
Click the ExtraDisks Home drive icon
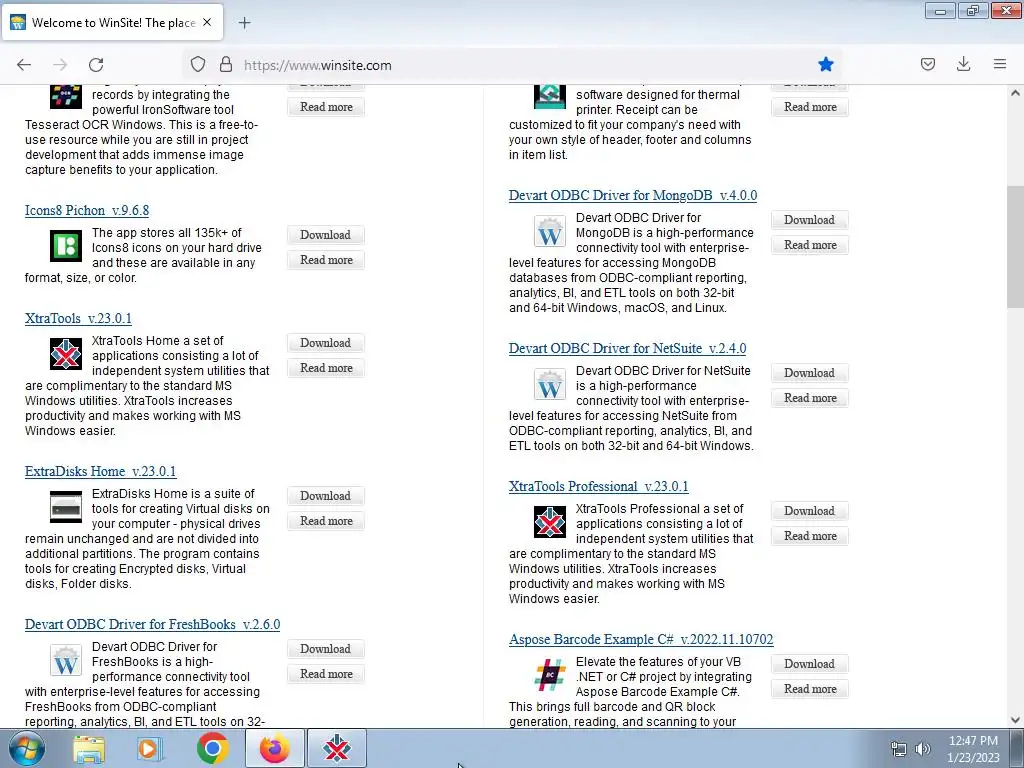[66, 507]
